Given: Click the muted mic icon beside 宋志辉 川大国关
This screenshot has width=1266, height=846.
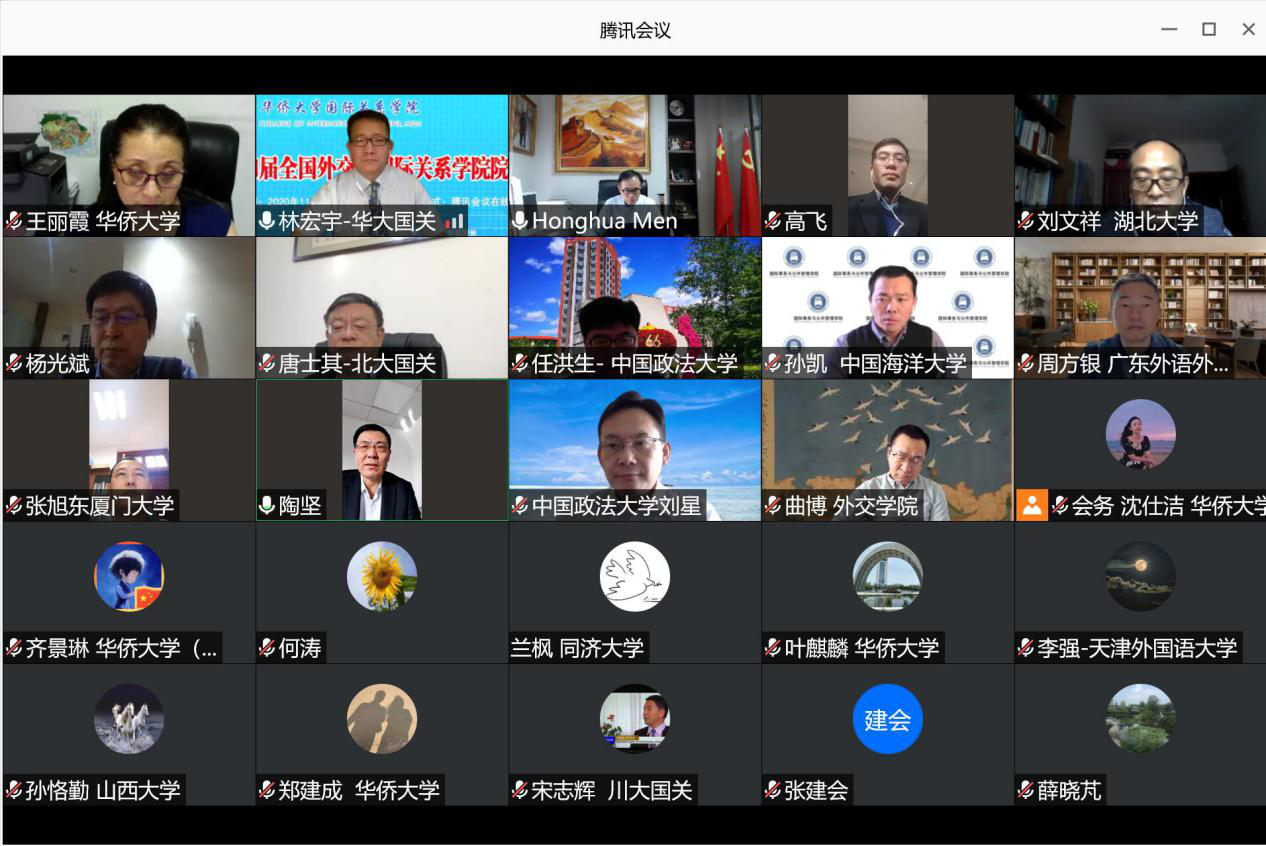Looking at the screenshot, I should click(x=520, y=790).
